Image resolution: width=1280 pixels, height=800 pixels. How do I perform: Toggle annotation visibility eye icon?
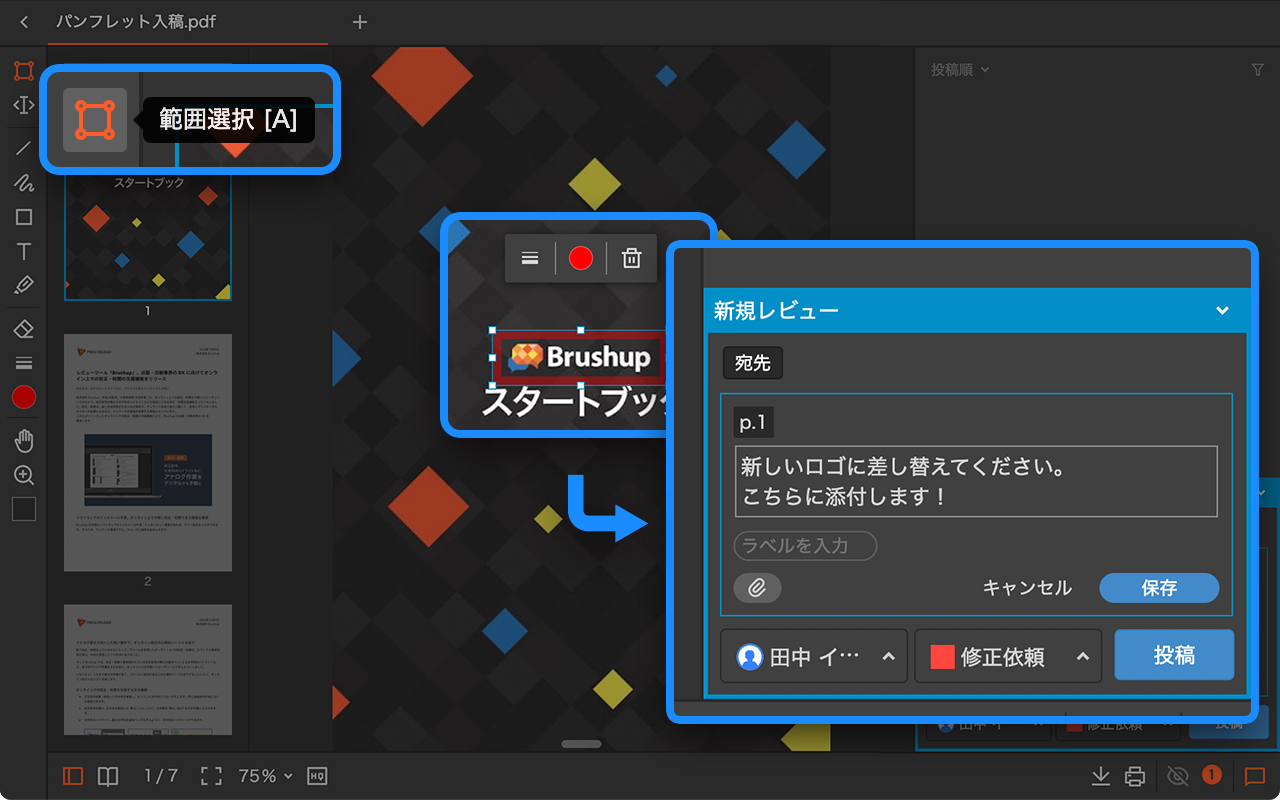point(1178,776)
